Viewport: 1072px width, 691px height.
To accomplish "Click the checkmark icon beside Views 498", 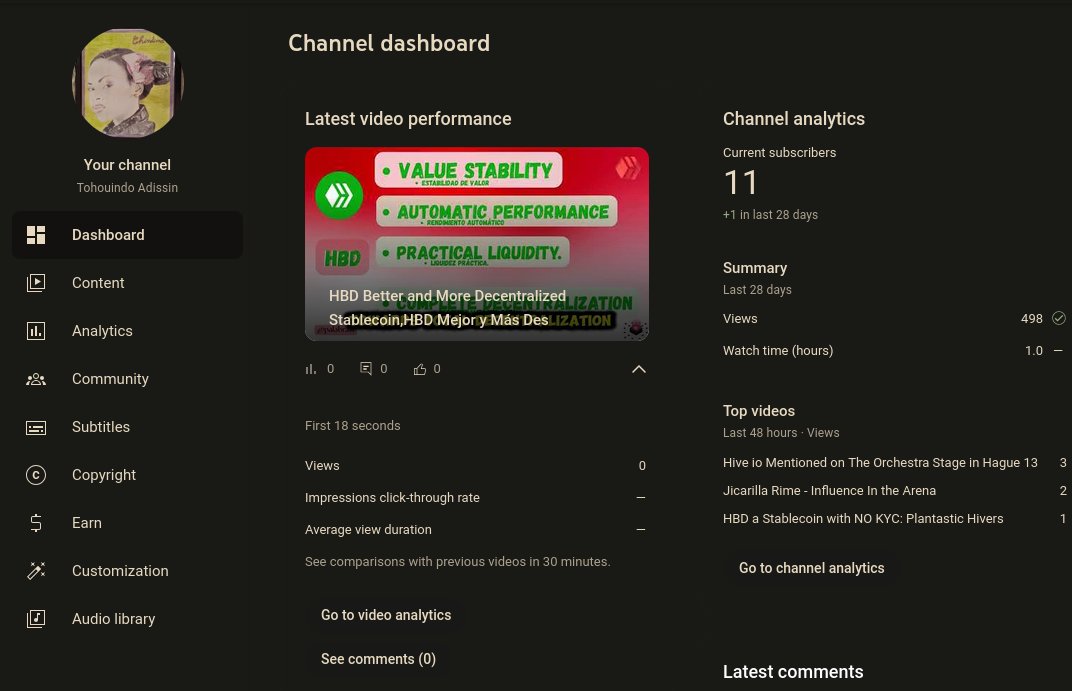I will coord(1058,318).
